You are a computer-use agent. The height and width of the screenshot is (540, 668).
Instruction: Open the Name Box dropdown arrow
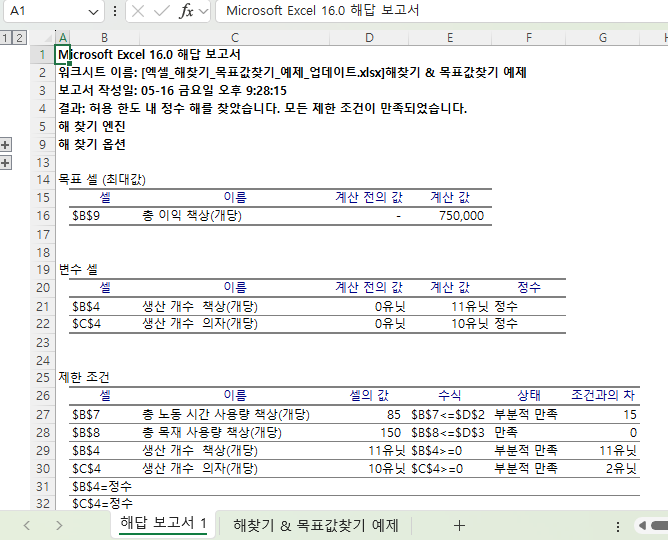pyautogui.click(x=93, y=12)
